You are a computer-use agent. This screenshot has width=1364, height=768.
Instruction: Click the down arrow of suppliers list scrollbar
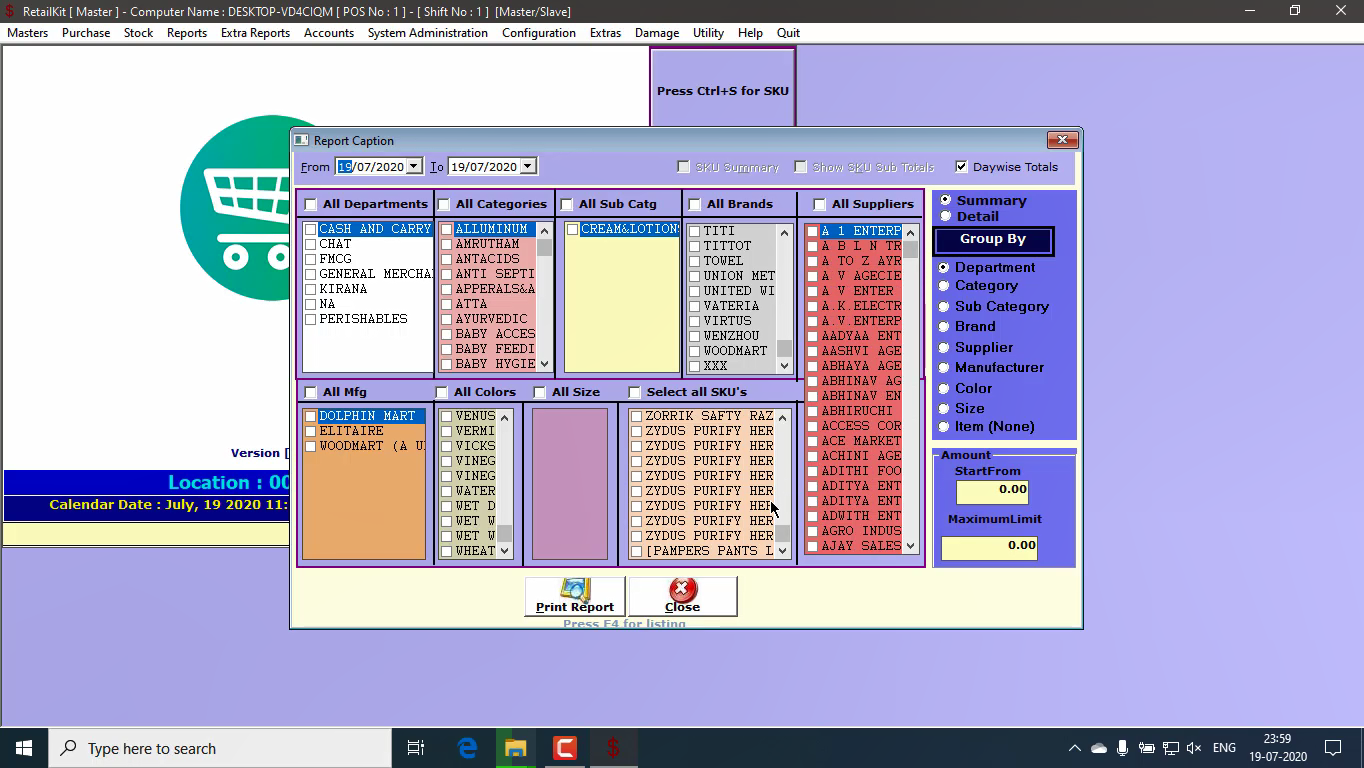click(x=910, y=546)
